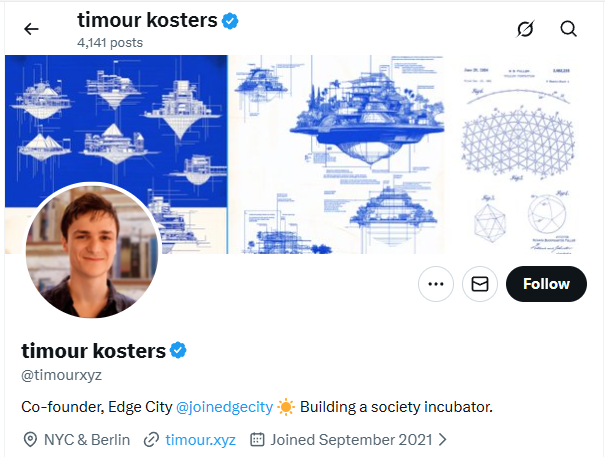Click 'Joined September 2021' text

pos(351,439)
